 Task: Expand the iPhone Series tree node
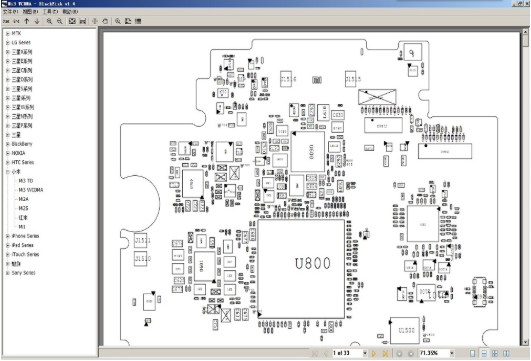pos(7,236)
